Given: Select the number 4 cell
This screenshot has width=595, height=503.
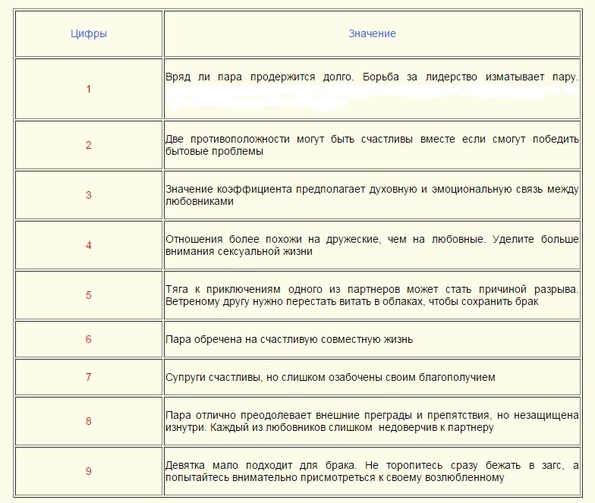Looking at the screenshot, I should (88, 245).
